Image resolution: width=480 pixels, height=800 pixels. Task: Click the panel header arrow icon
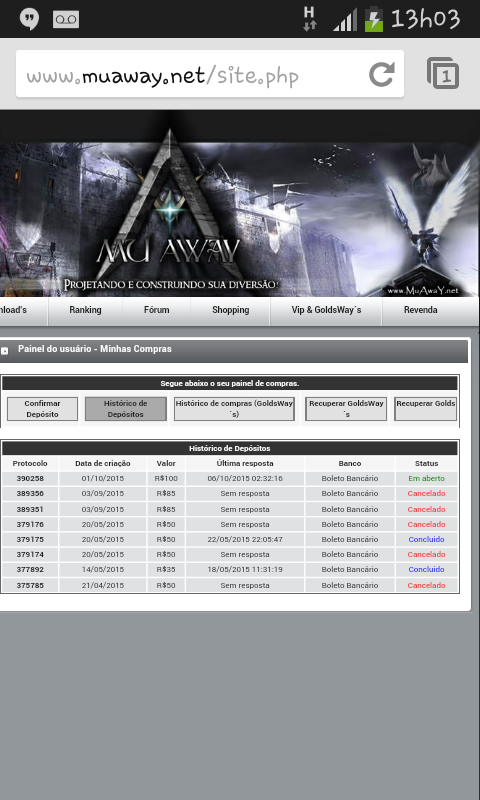5,351
